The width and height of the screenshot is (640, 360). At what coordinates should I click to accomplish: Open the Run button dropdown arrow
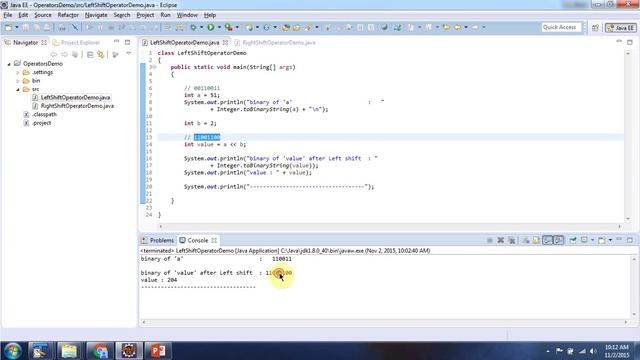(x=219, y=27)
